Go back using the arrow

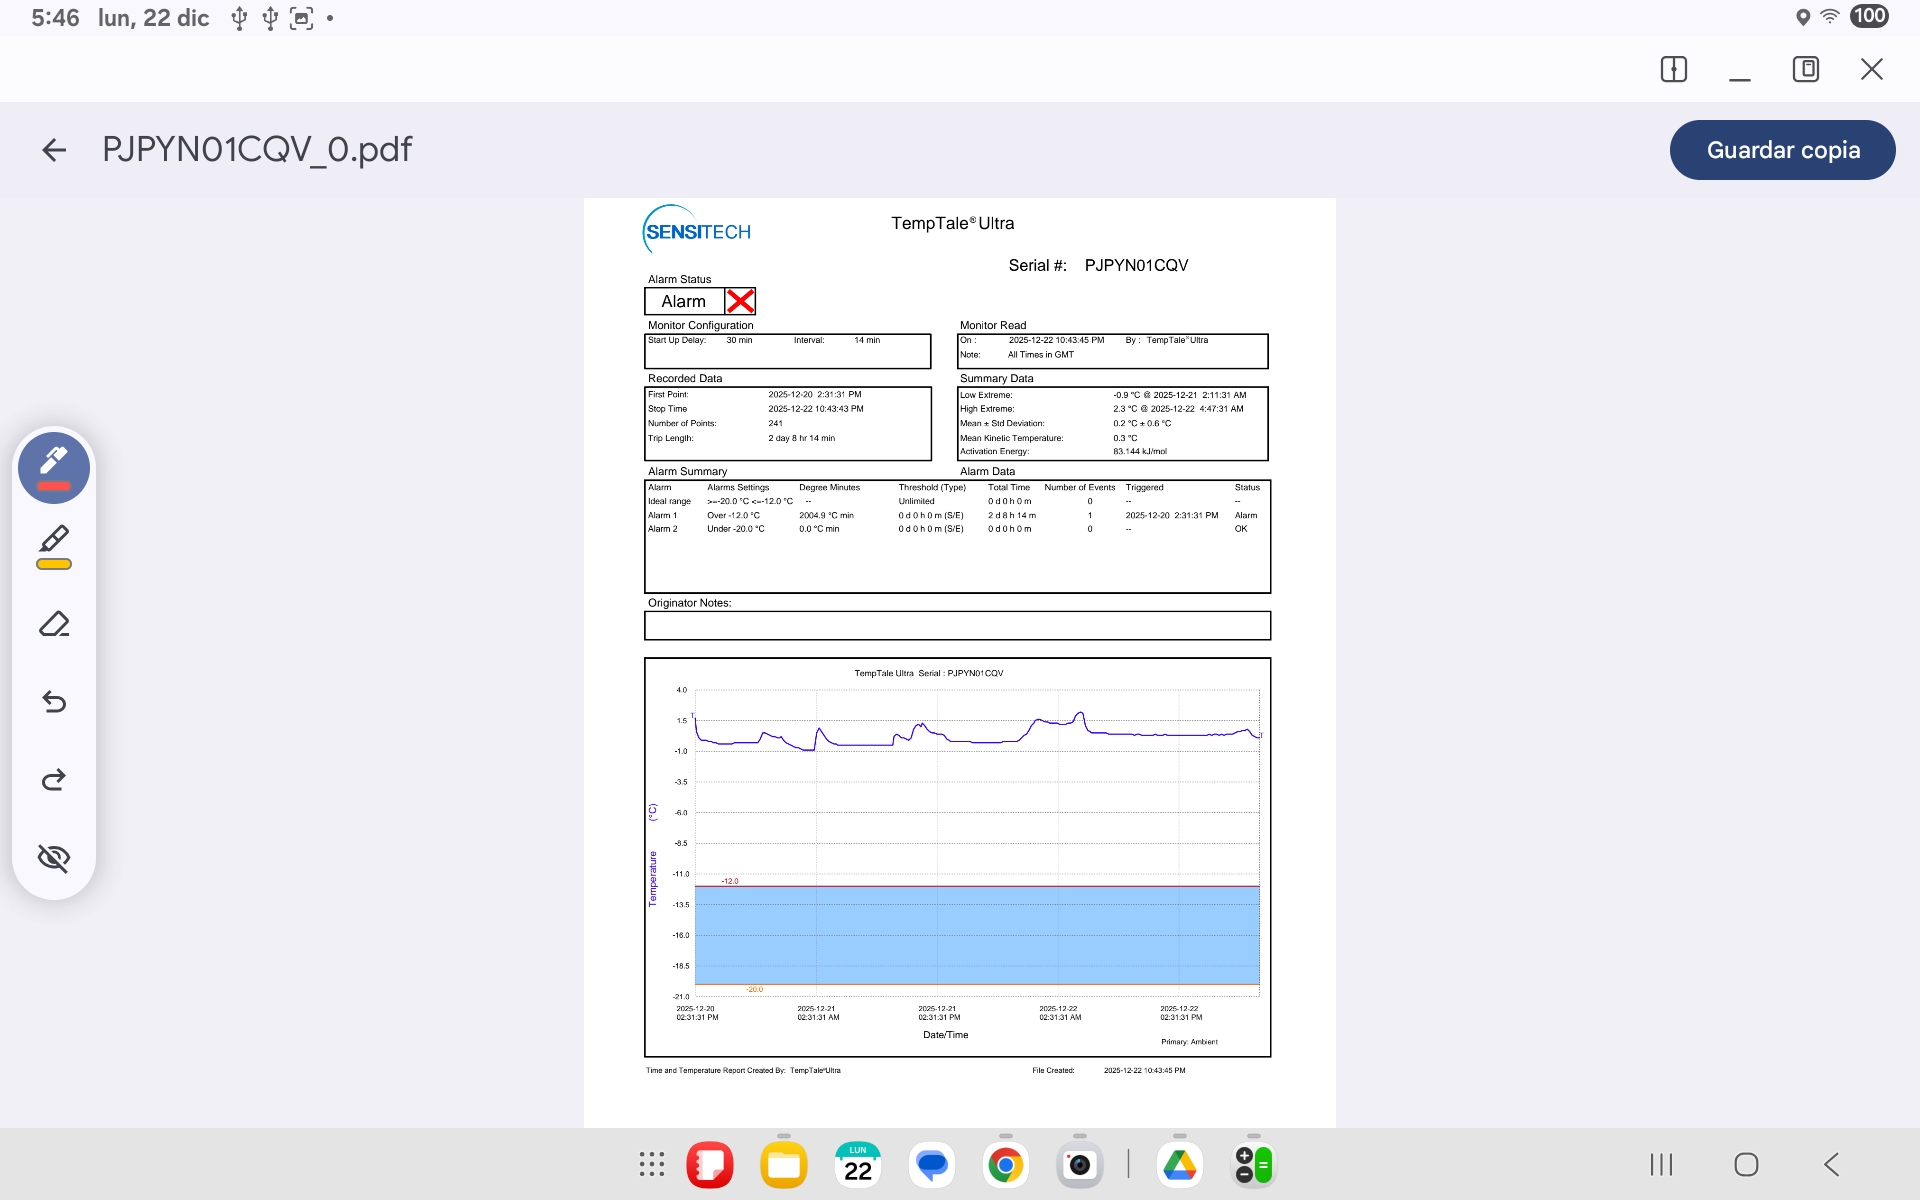point(54,150)
